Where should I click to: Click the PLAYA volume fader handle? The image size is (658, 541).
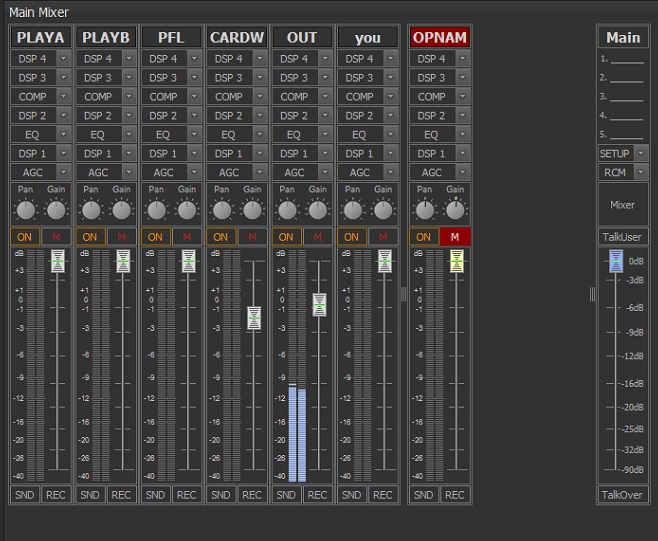pos(58,261)
